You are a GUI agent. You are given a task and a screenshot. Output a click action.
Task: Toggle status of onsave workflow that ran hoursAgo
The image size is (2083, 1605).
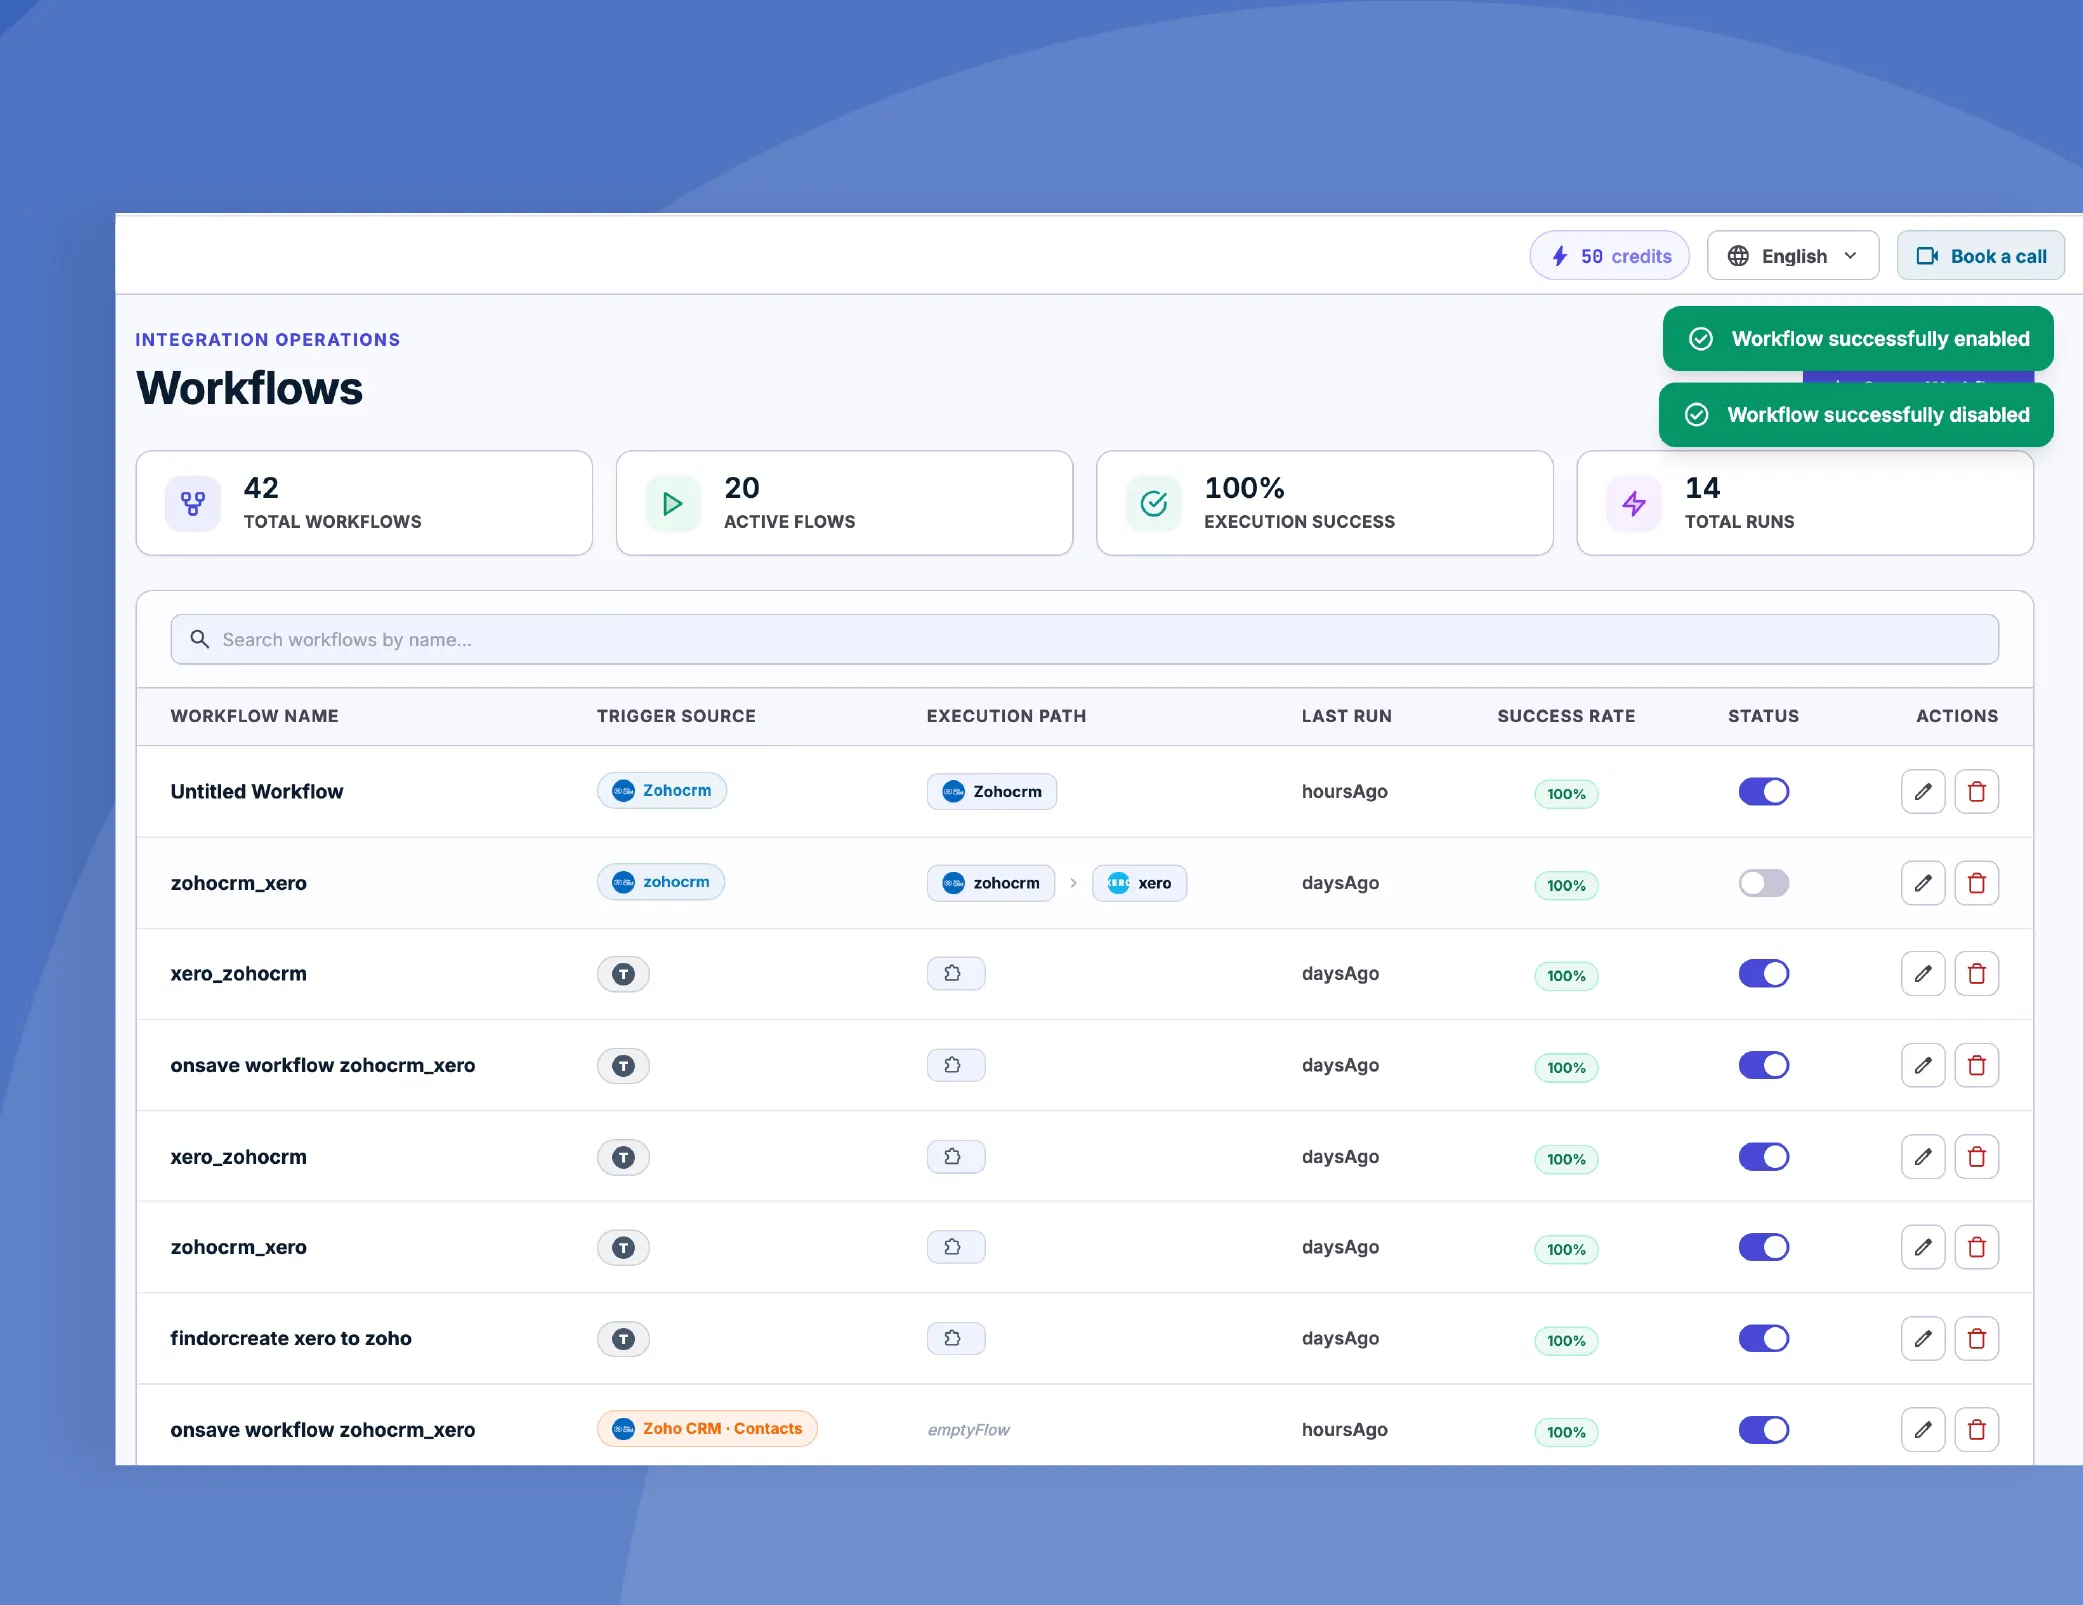(x=1763, y=1430)
